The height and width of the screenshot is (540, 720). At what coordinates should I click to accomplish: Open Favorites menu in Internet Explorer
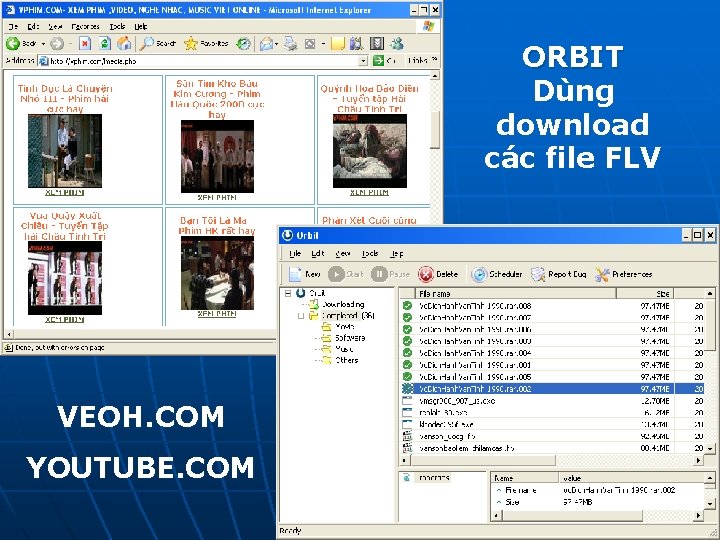click(85, 27)
